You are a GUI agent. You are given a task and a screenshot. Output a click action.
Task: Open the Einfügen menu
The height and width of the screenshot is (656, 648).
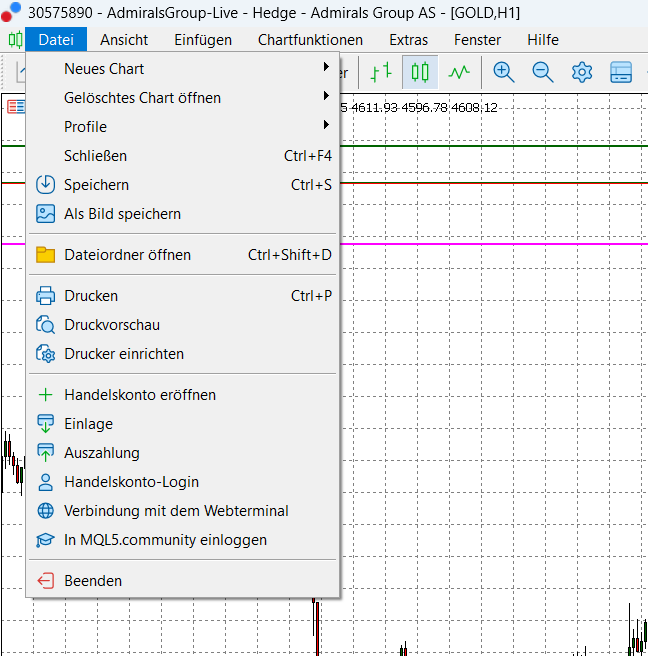(x=203, y=40)
